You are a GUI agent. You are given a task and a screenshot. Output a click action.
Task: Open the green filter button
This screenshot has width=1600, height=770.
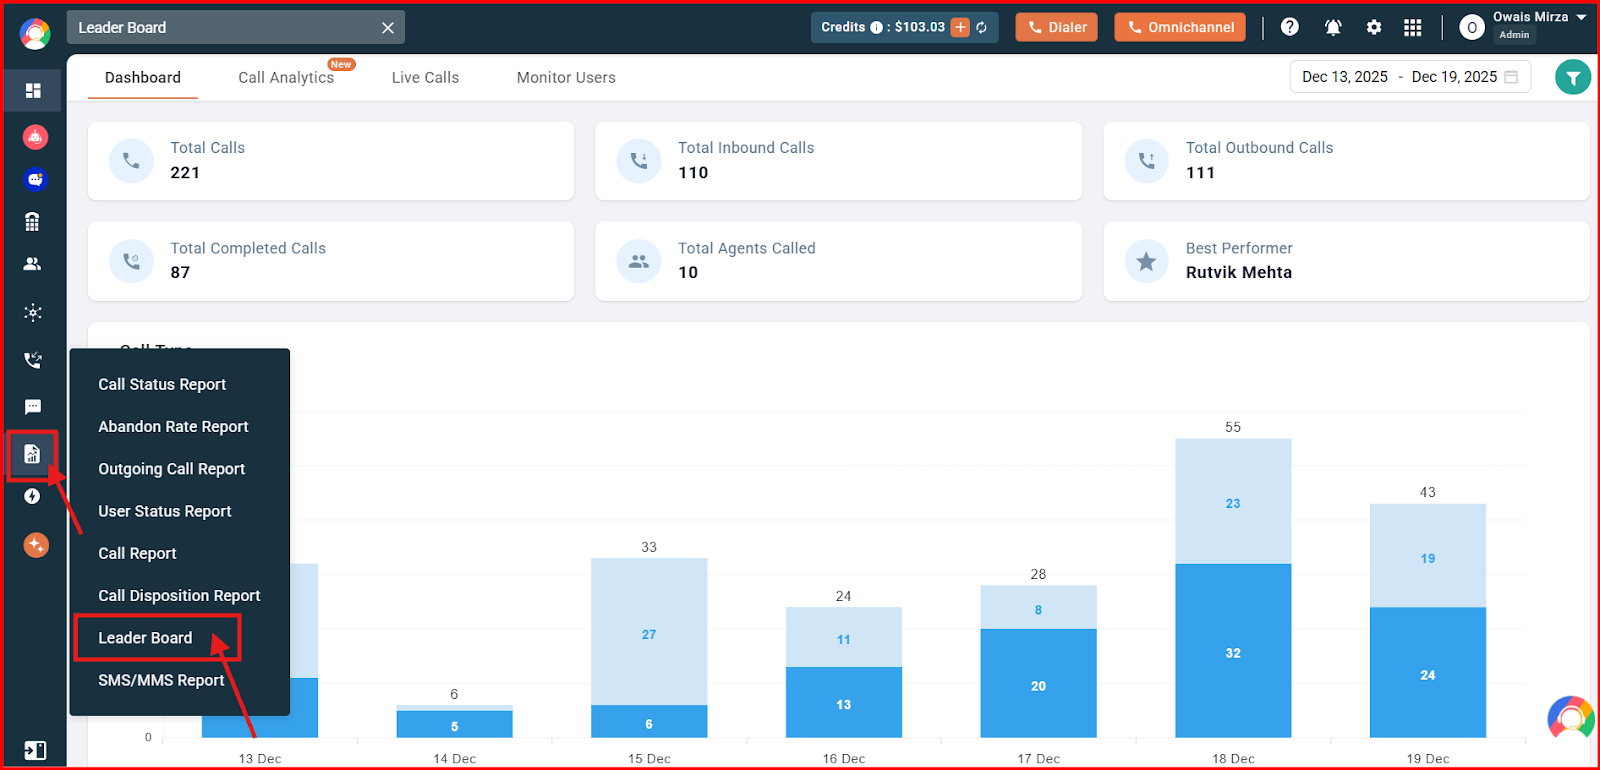tap(1573, 77)
